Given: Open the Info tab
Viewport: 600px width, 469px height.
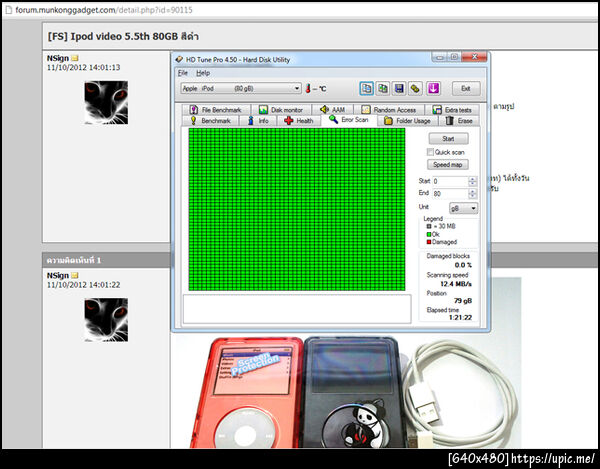Looking at the screenshot, I should (x=258, y=121).
